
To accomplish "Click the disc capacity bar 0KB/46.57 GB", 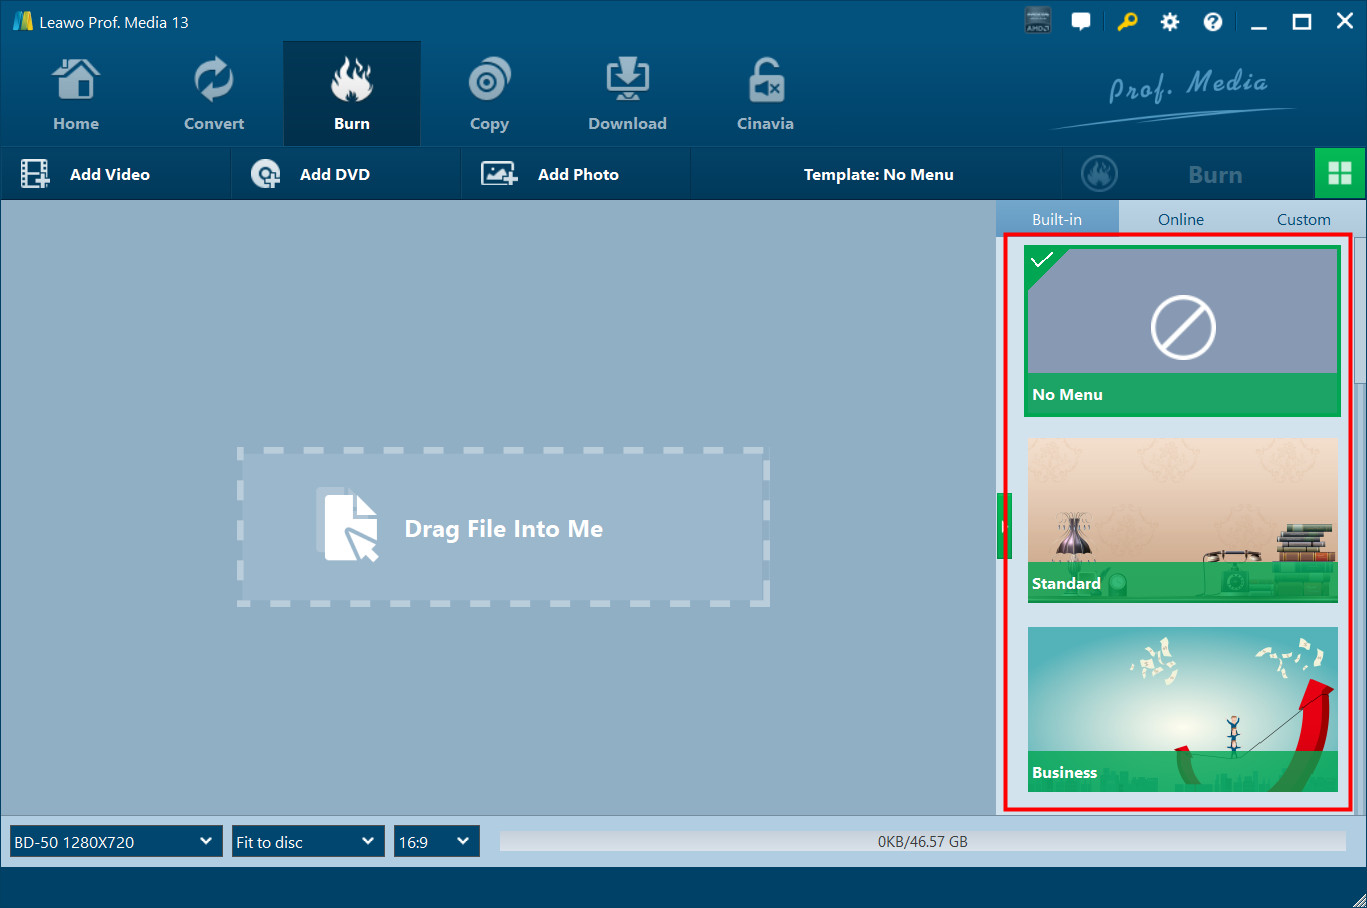I will [x=922, y=842].
